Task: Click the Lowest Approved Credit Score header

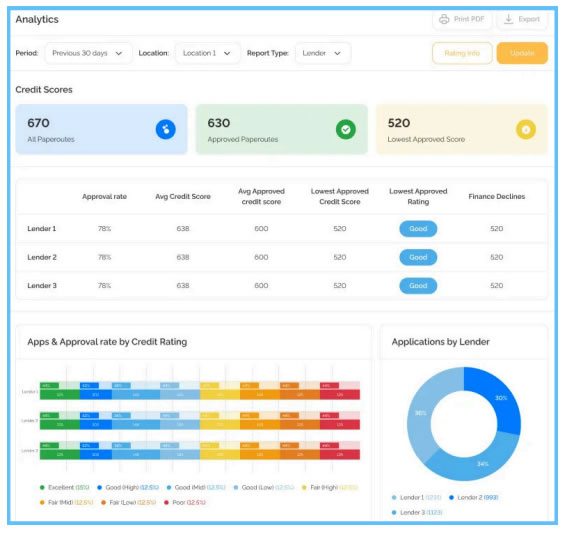Action: [339, 196]
